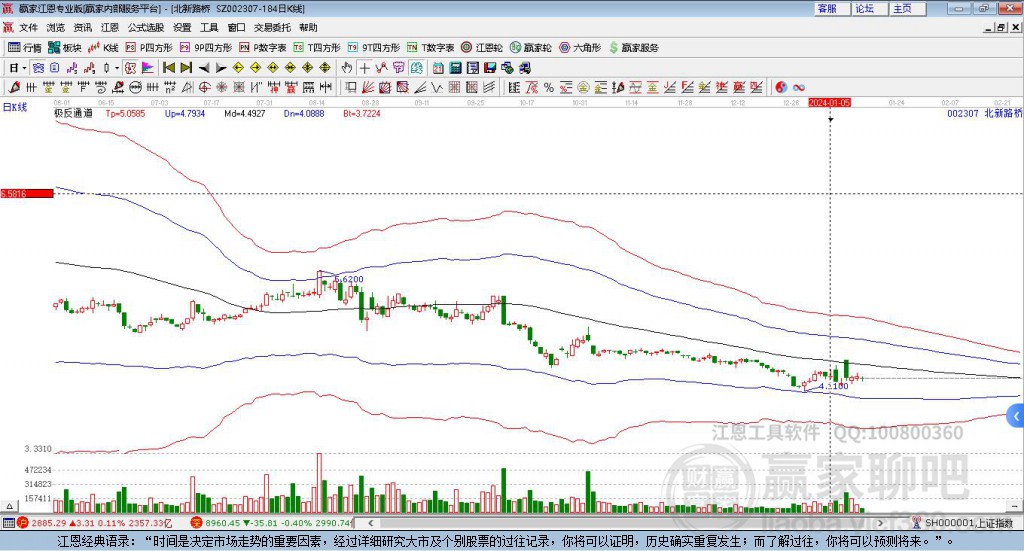The width and height of the screenshot is (1024, 551).
Task: Open the 9P四方形 tool
Action: pyautogui.click(x=206, y=48)
